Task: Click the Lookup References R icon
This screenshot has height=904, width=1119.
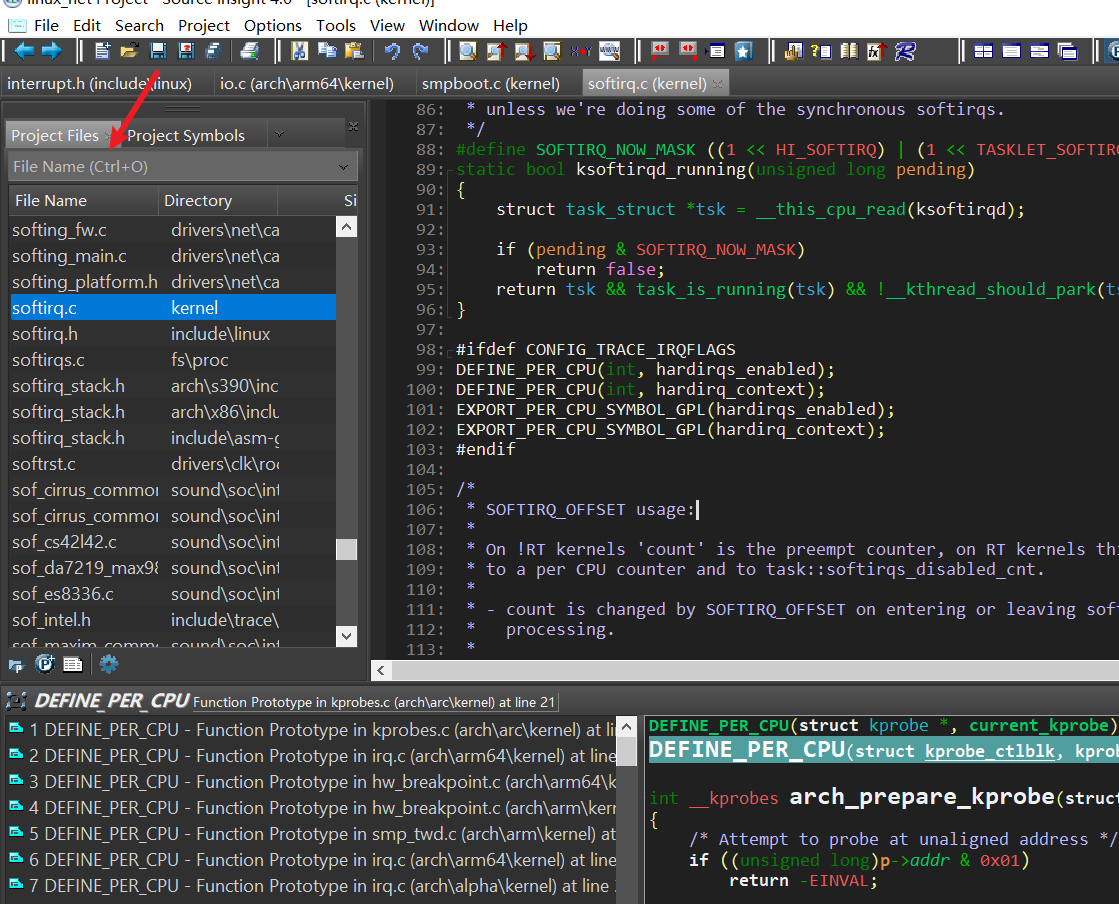Action: click(x=905, y=51)
